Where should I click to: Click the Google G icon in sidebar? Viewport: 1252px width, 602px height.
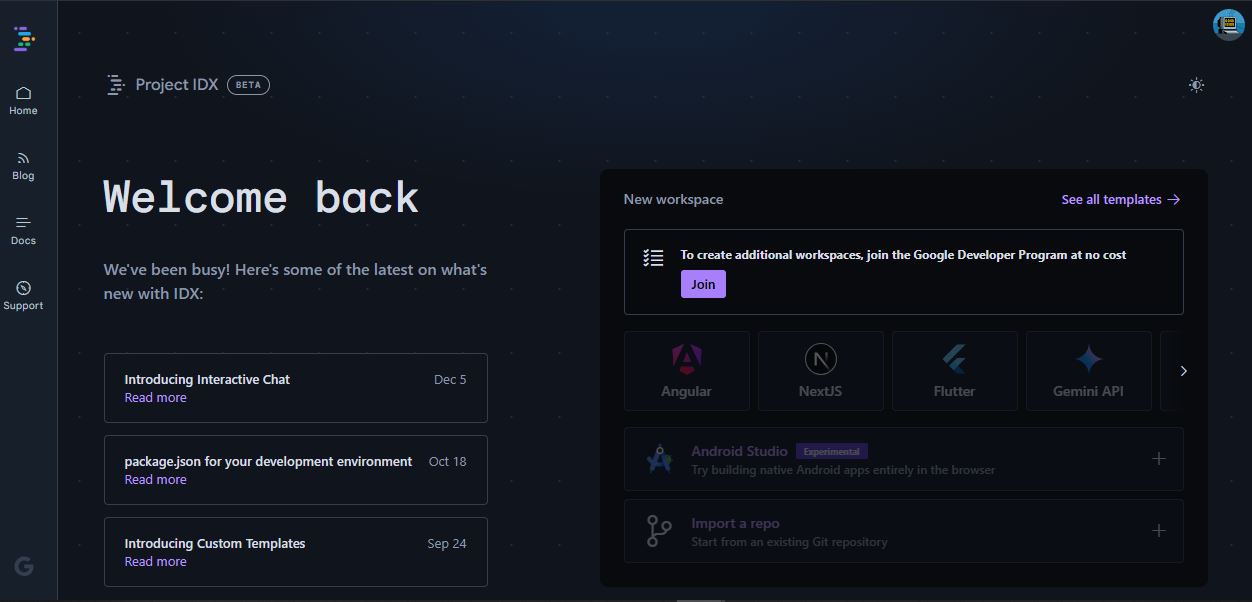click(24, 566)
